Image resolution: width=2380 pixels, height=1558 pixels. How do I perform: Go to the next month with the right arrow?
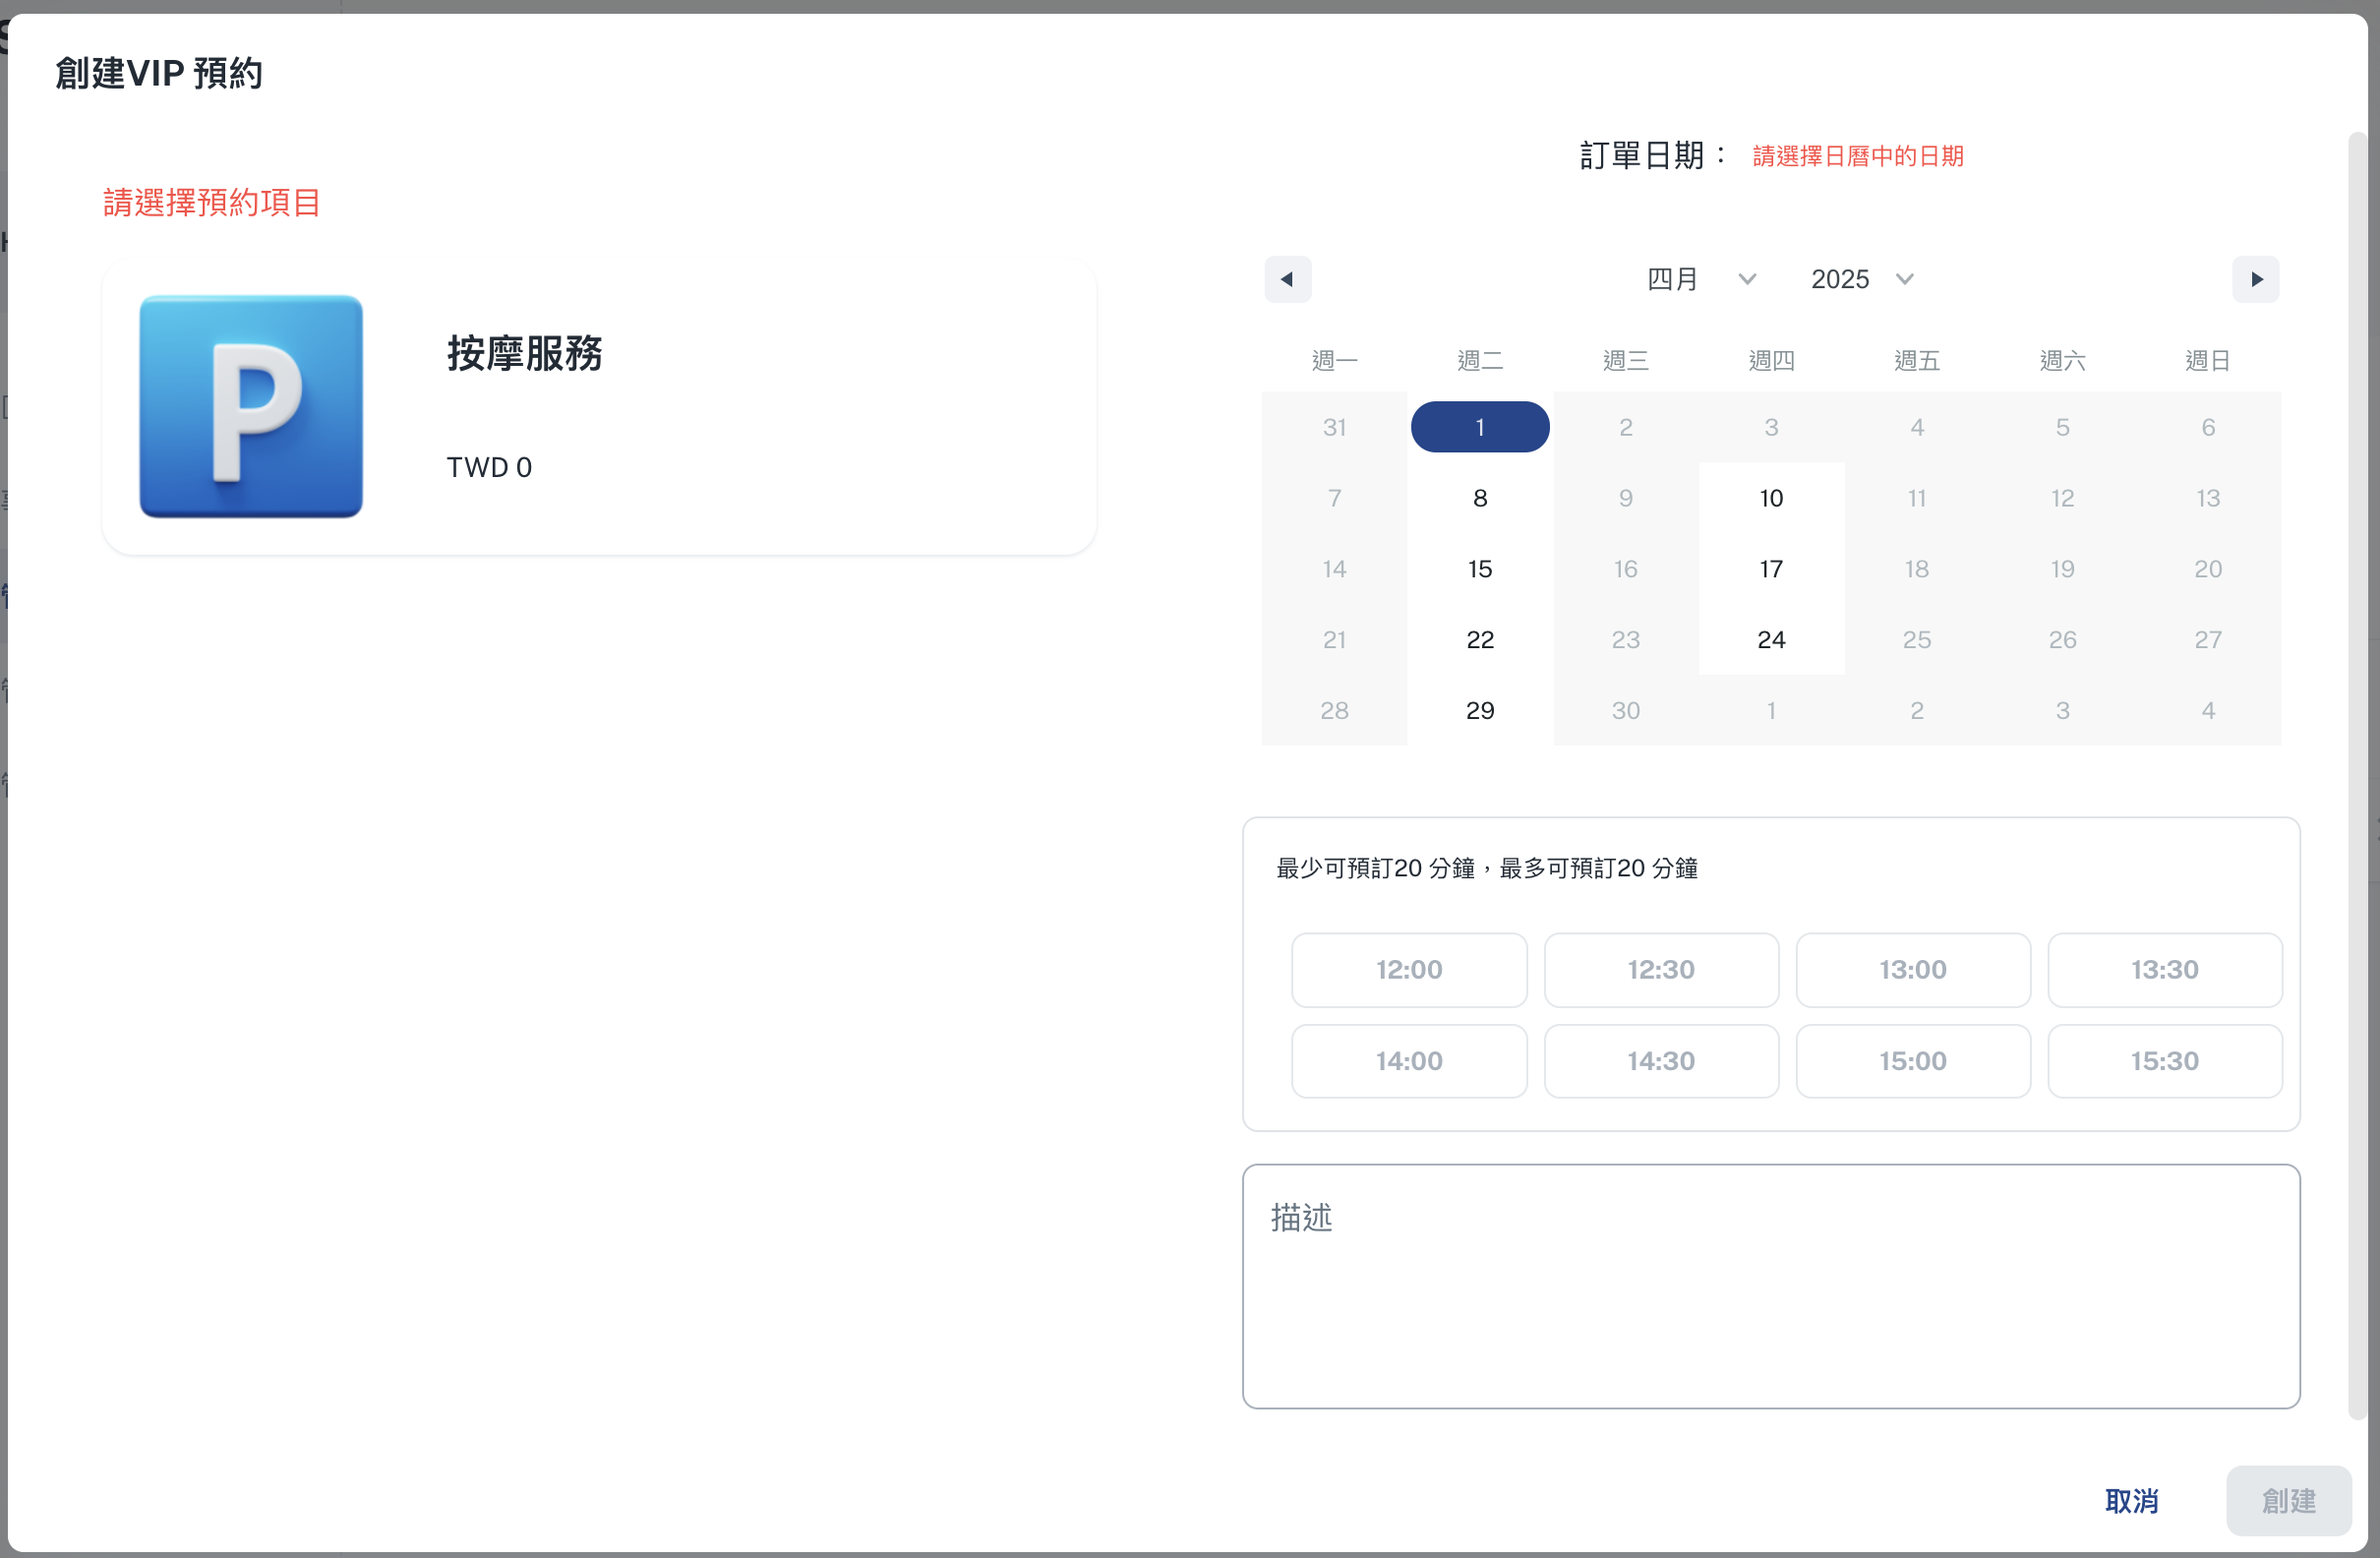click(x=2255, y=279)
